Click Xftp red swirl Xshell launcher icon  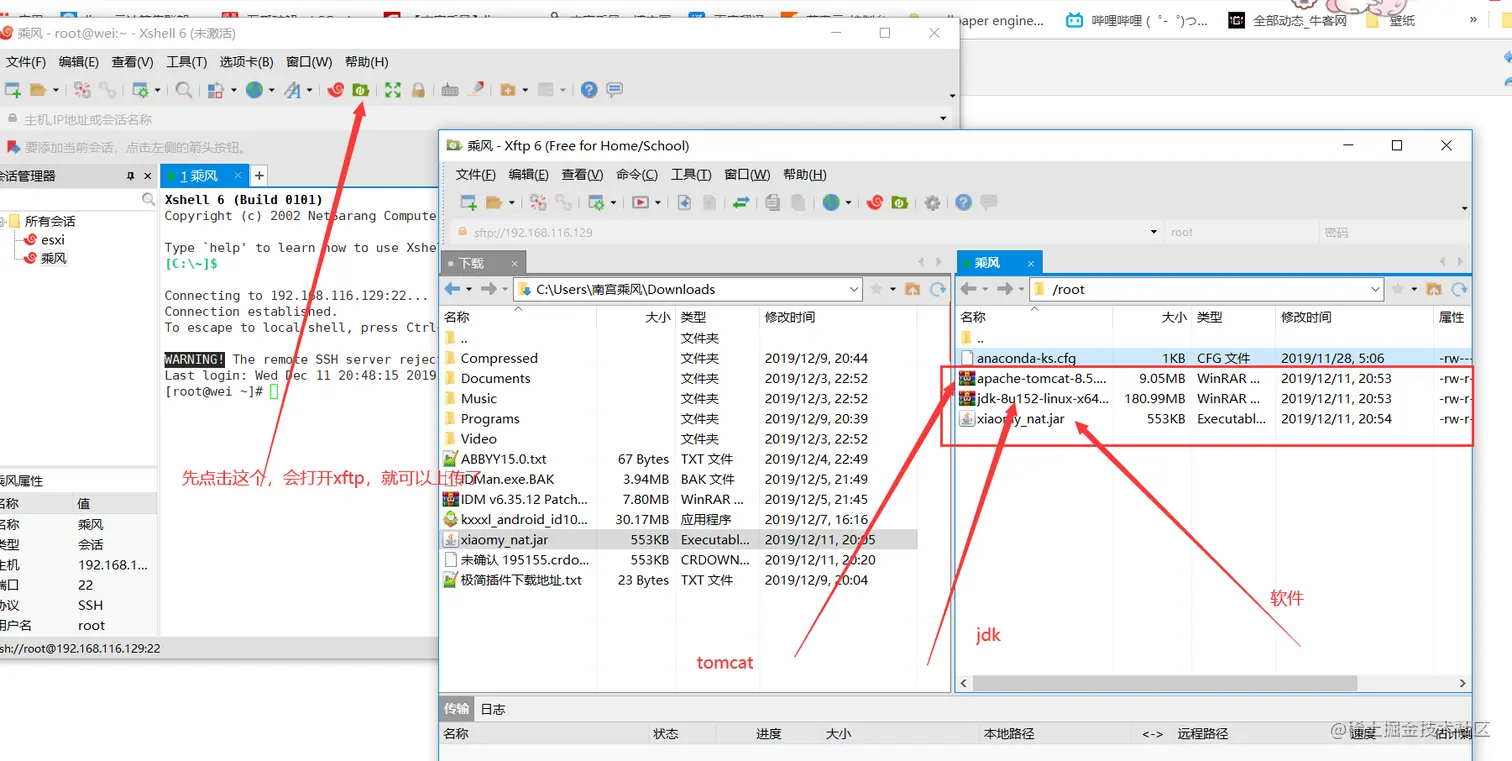pos(875,202)
